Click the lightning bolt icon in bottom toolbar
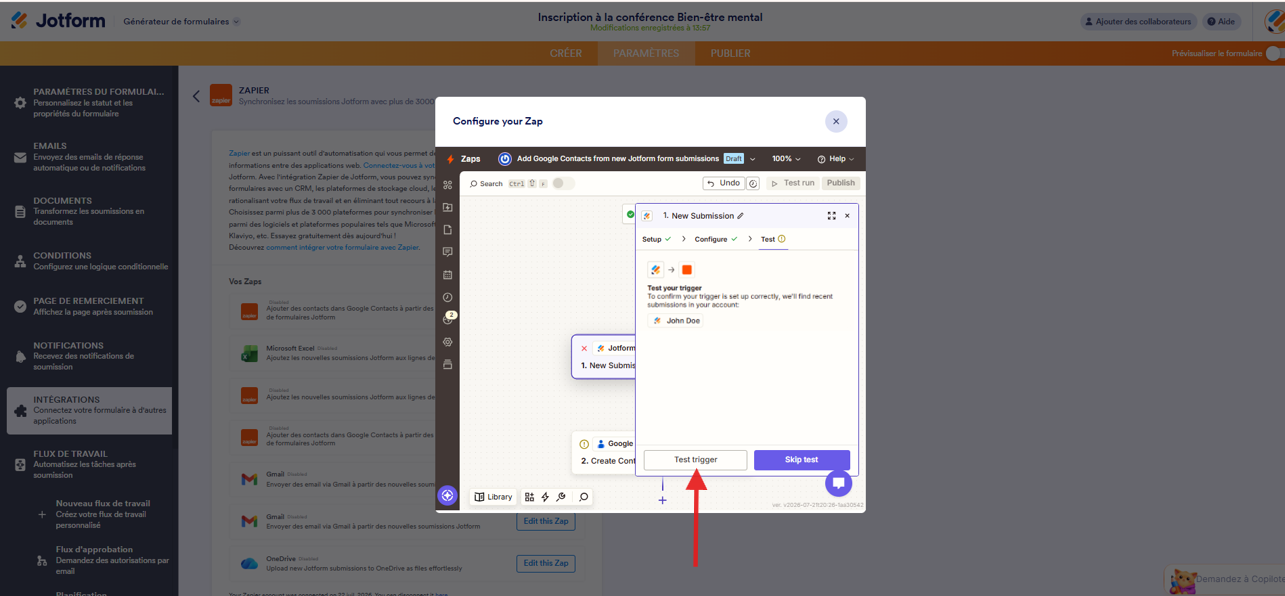1285x596 pixels. point(545,497)
